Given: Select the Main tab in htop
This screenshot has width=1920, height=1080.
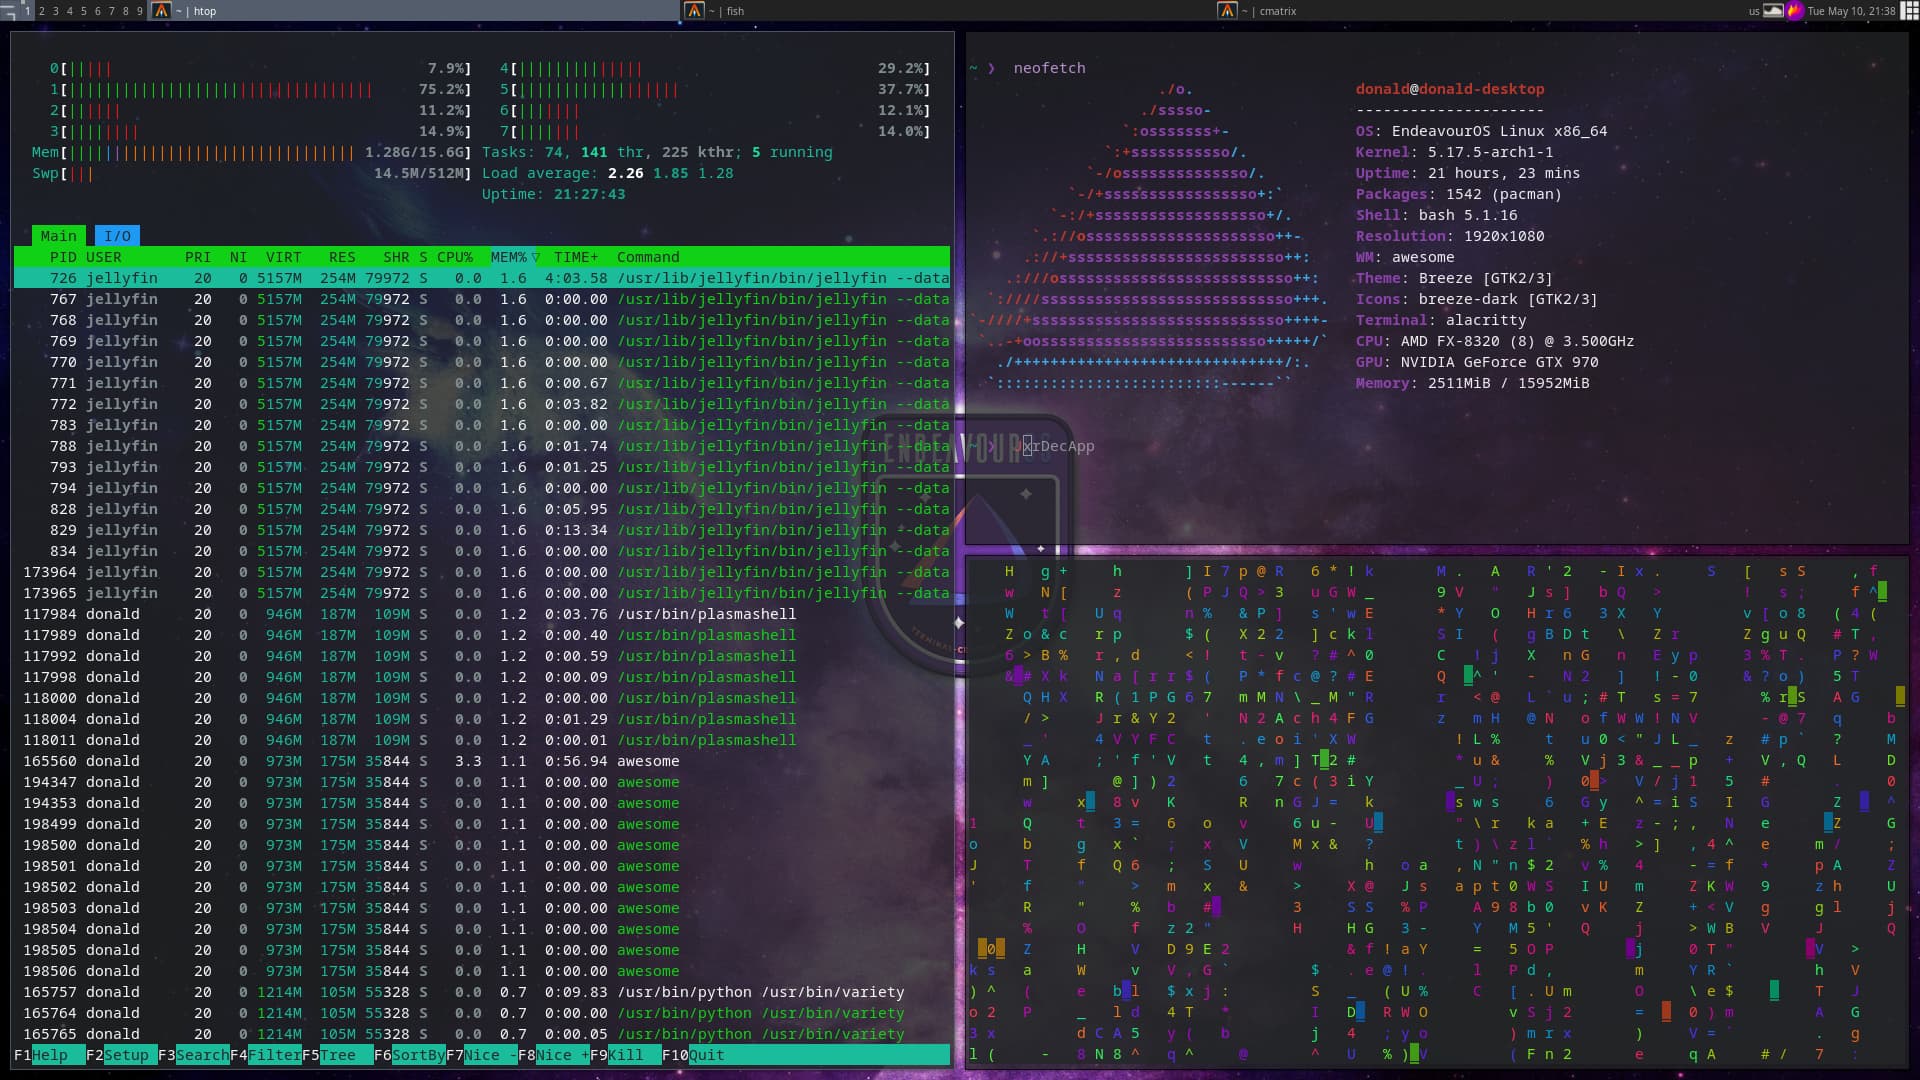Looking at the screenshot, I should point(58,236).
